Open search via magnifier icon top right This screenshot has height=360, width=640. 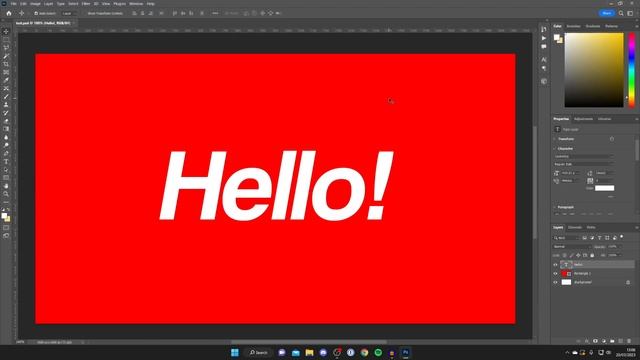tap(621, 13)
